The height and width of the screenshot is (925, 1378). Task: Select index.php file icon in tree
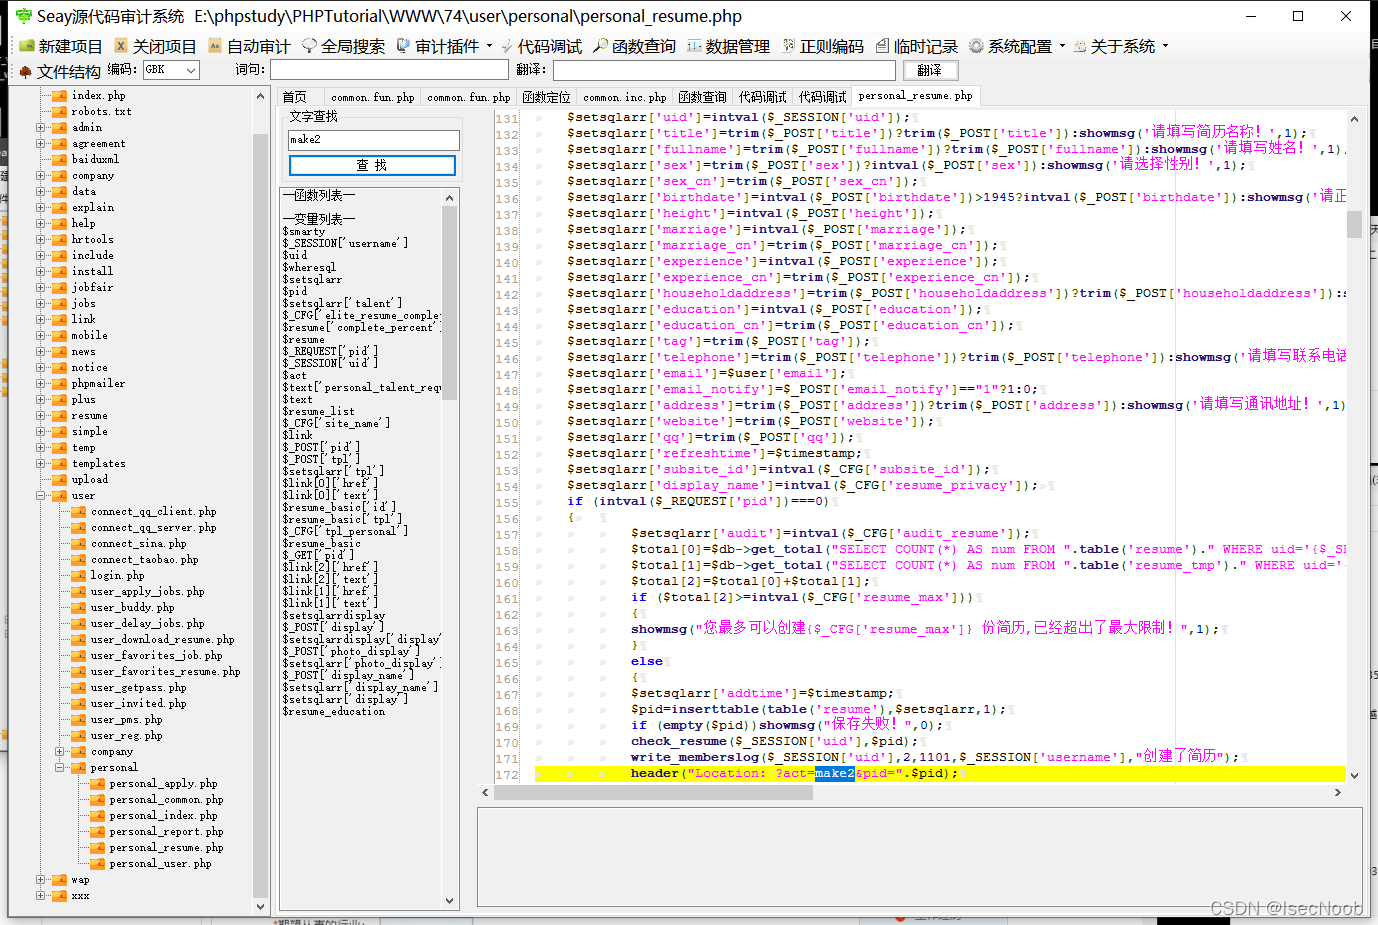pyautogui.click(x=60, y=96)
